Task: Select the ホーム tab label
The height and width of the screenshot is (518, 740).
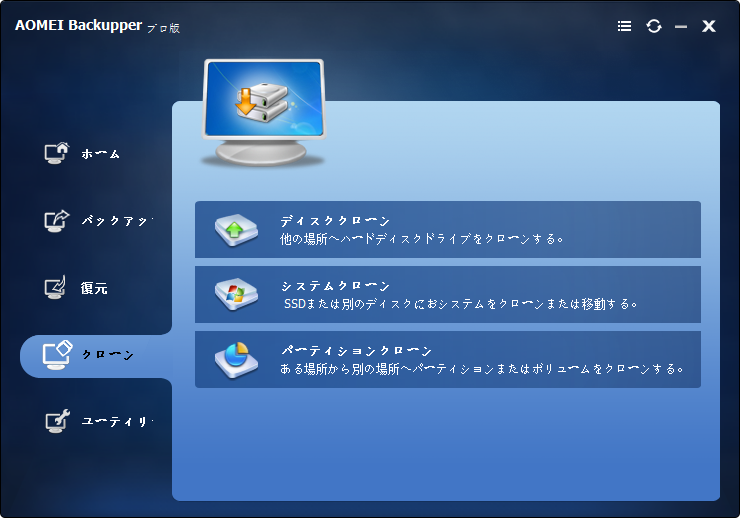Action: pyautogui.click(x=101, y=154)
